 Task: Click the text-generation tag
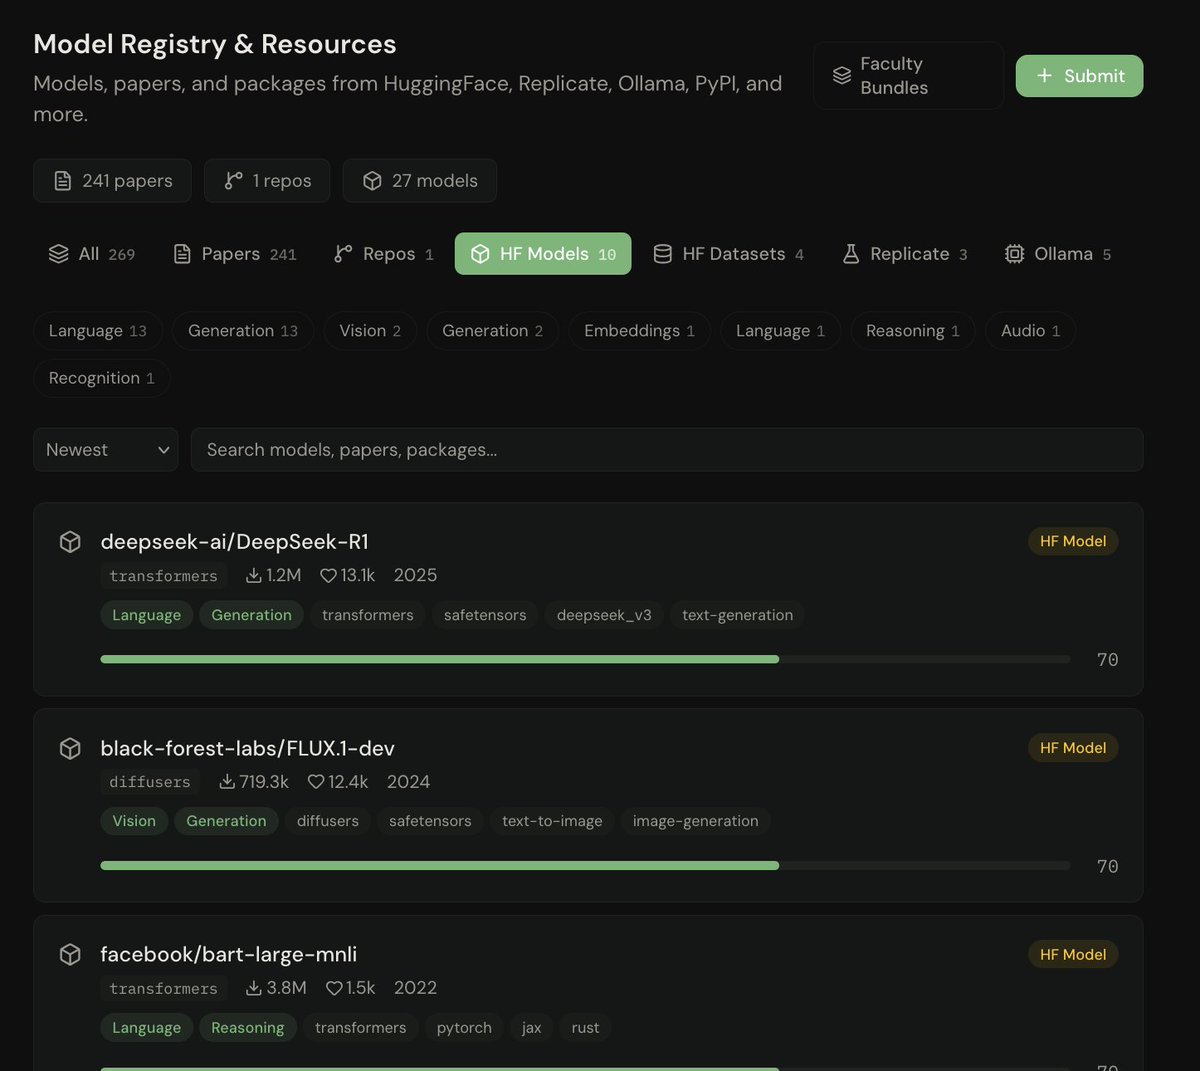tap(738, 615)
